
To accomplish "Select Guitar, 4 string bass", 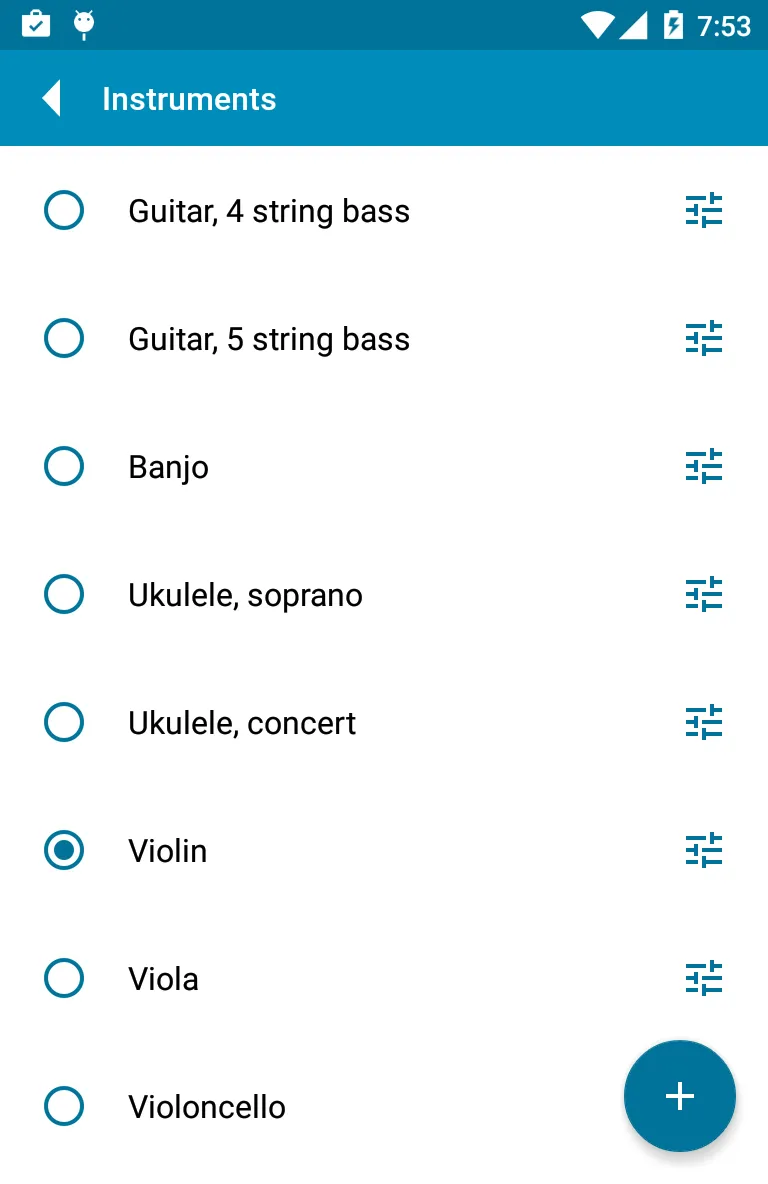I will point(64,211).
